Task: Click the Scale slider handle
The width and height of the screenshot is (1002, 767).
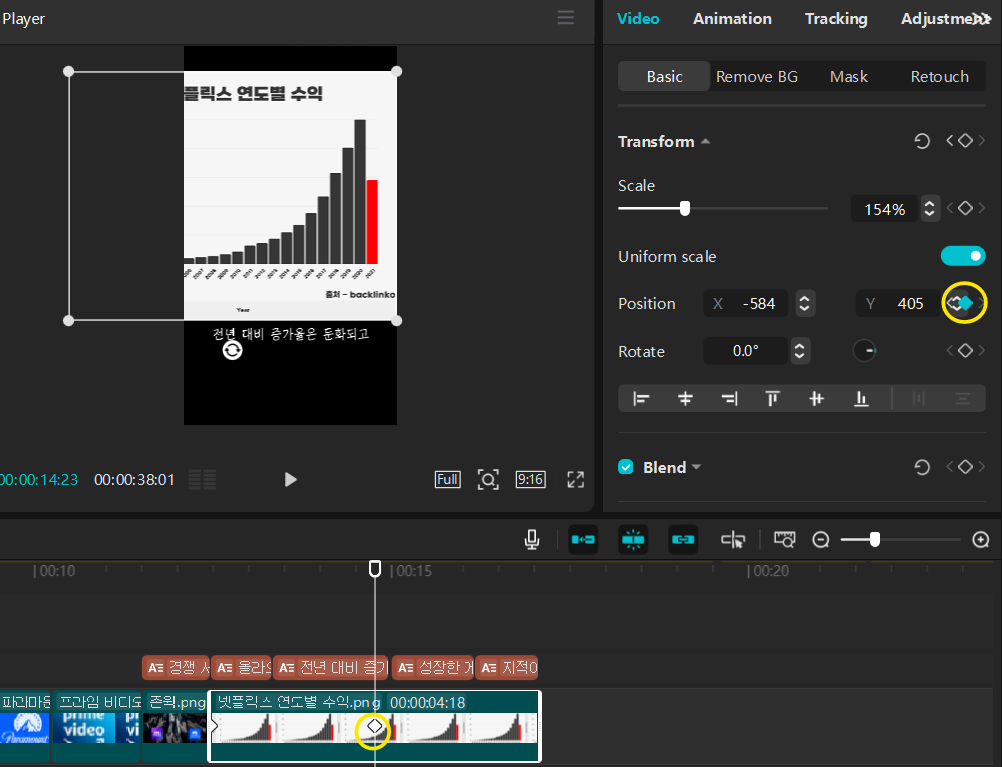Action: click(685, 208)
